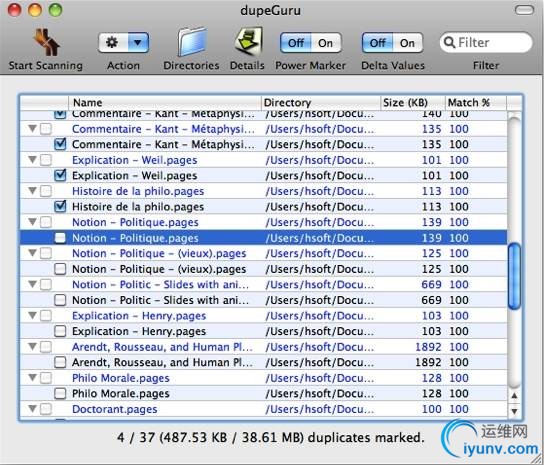The width and height of the screenshot is (544, 465).
Task: Open the Directories folder icon
Action: pyautogui.click(x=192, y=42)
